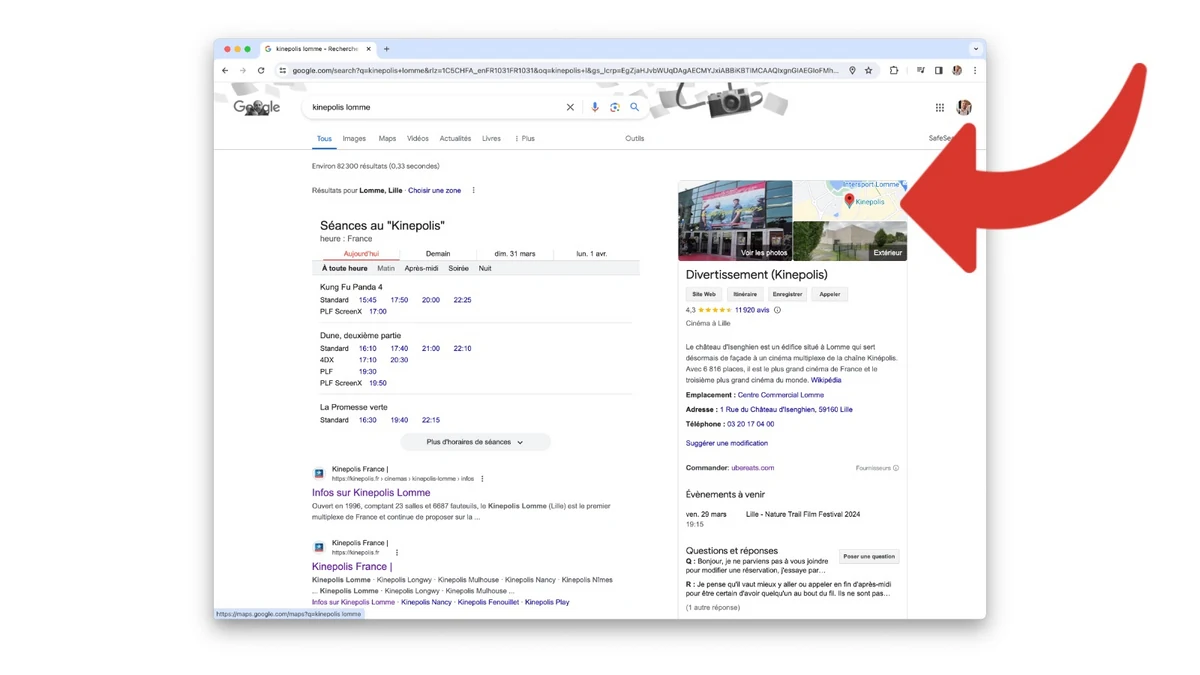
Task: Click the Google search input containing 'kinepolis lomme'
Action: point(435,107)
